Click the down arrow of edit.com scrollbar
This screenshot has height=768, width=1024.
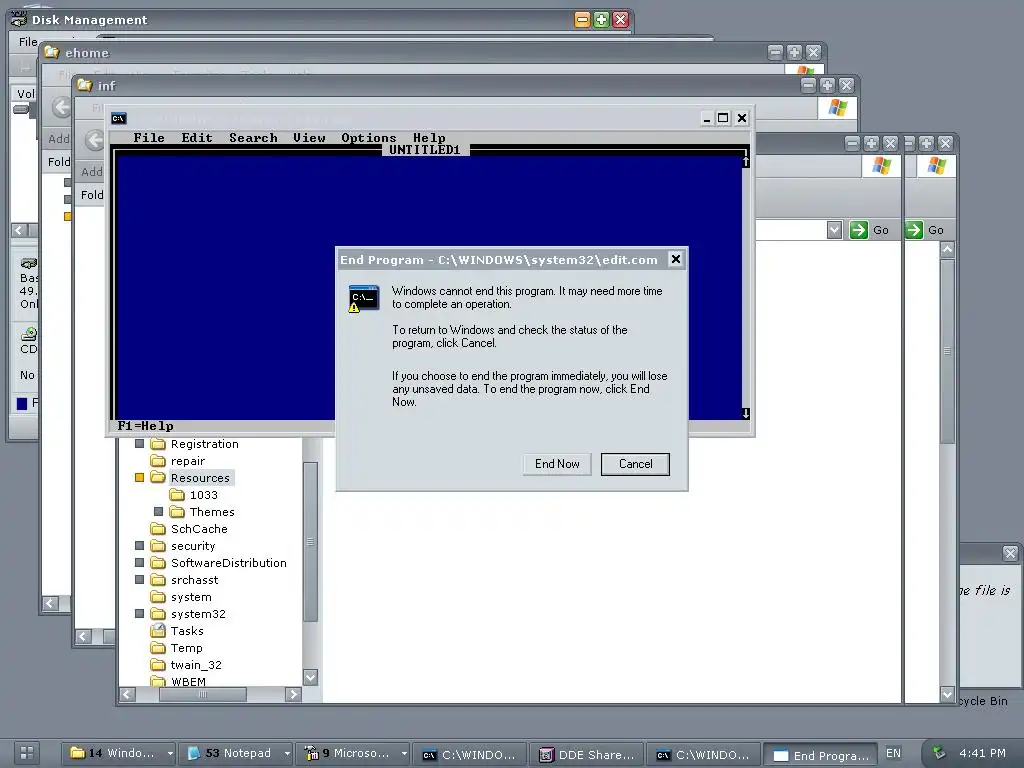pos(746,413)
